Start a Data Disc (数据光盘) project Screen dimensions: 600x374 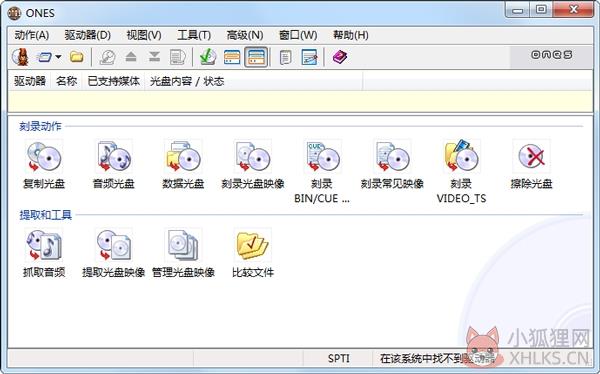183,165
